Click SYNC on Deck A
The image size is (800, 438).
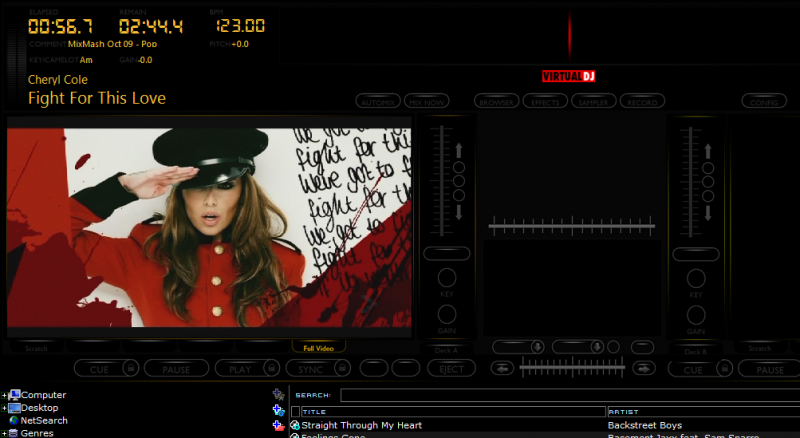click(310, 369)
